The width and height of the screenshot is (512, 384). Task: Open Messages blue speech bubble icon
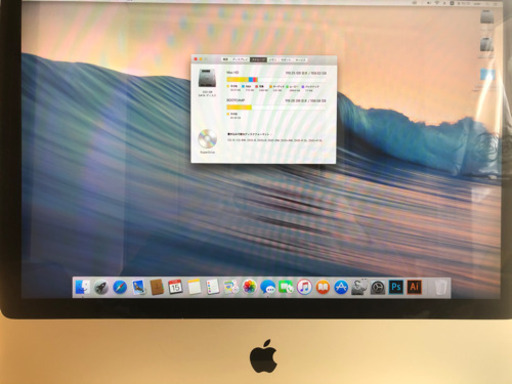268,287
